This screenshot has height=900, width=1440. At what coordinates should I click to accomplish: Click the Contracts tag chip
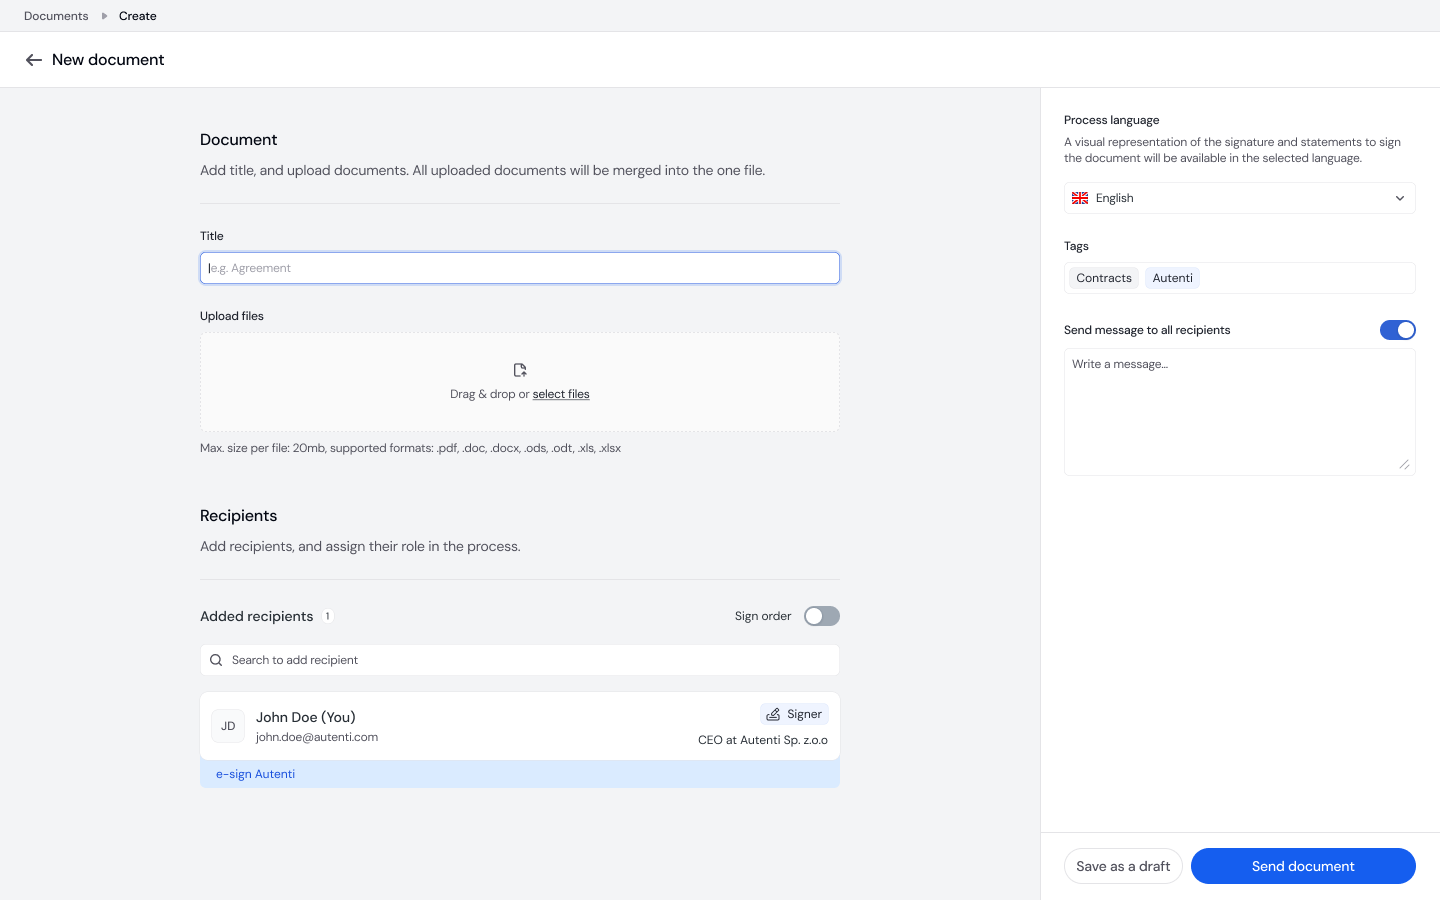[1104, 278]
